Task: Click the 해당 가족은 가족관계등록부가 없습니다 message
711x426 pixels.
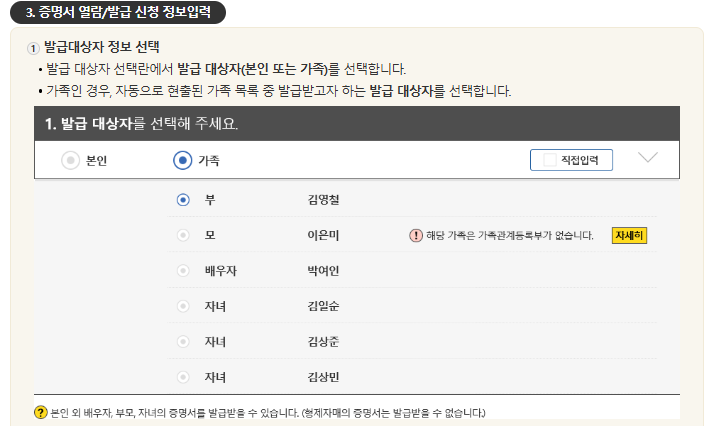Action: coord(510,235)
